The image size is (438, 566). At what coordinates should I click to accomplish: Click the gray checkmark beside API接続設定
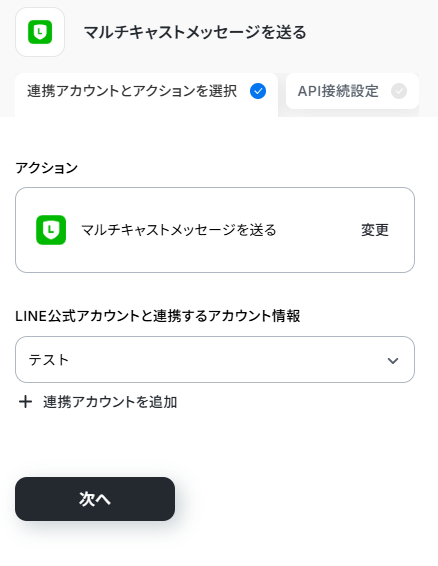tap(399, 91)
